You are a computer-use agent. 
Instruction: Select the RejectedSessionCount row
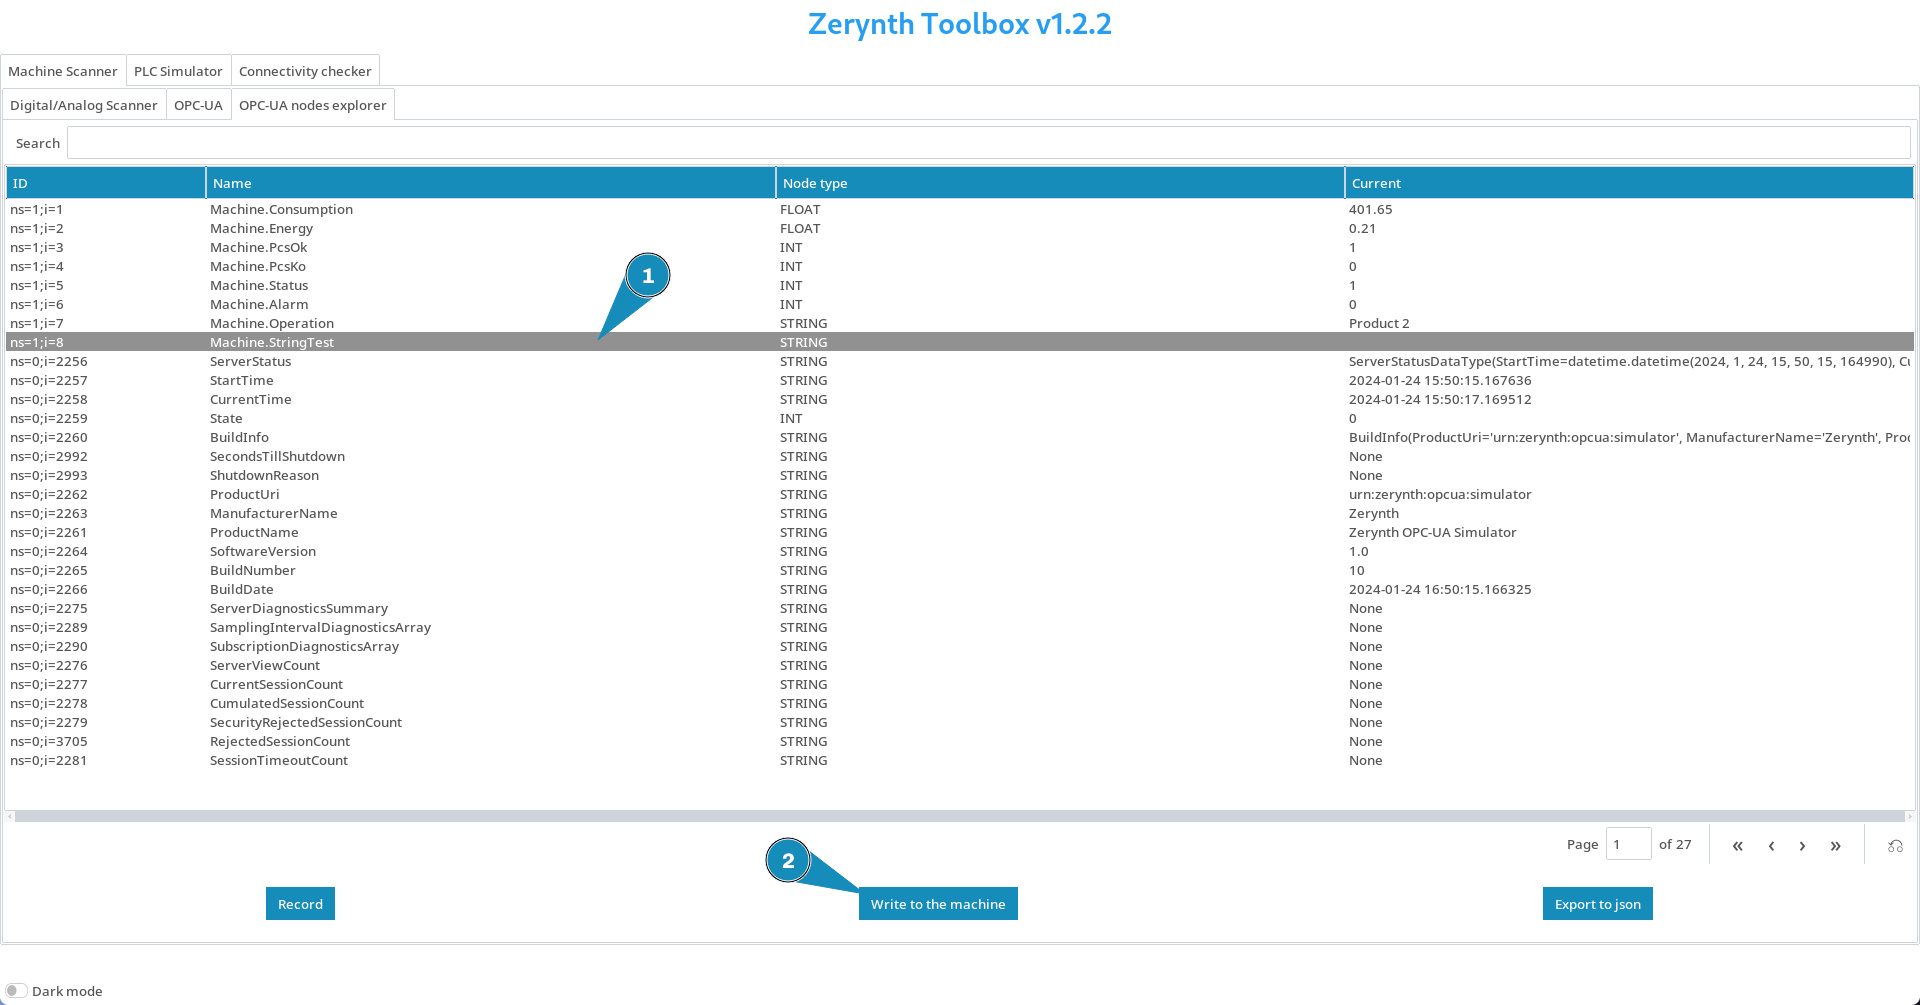[960, 741]
